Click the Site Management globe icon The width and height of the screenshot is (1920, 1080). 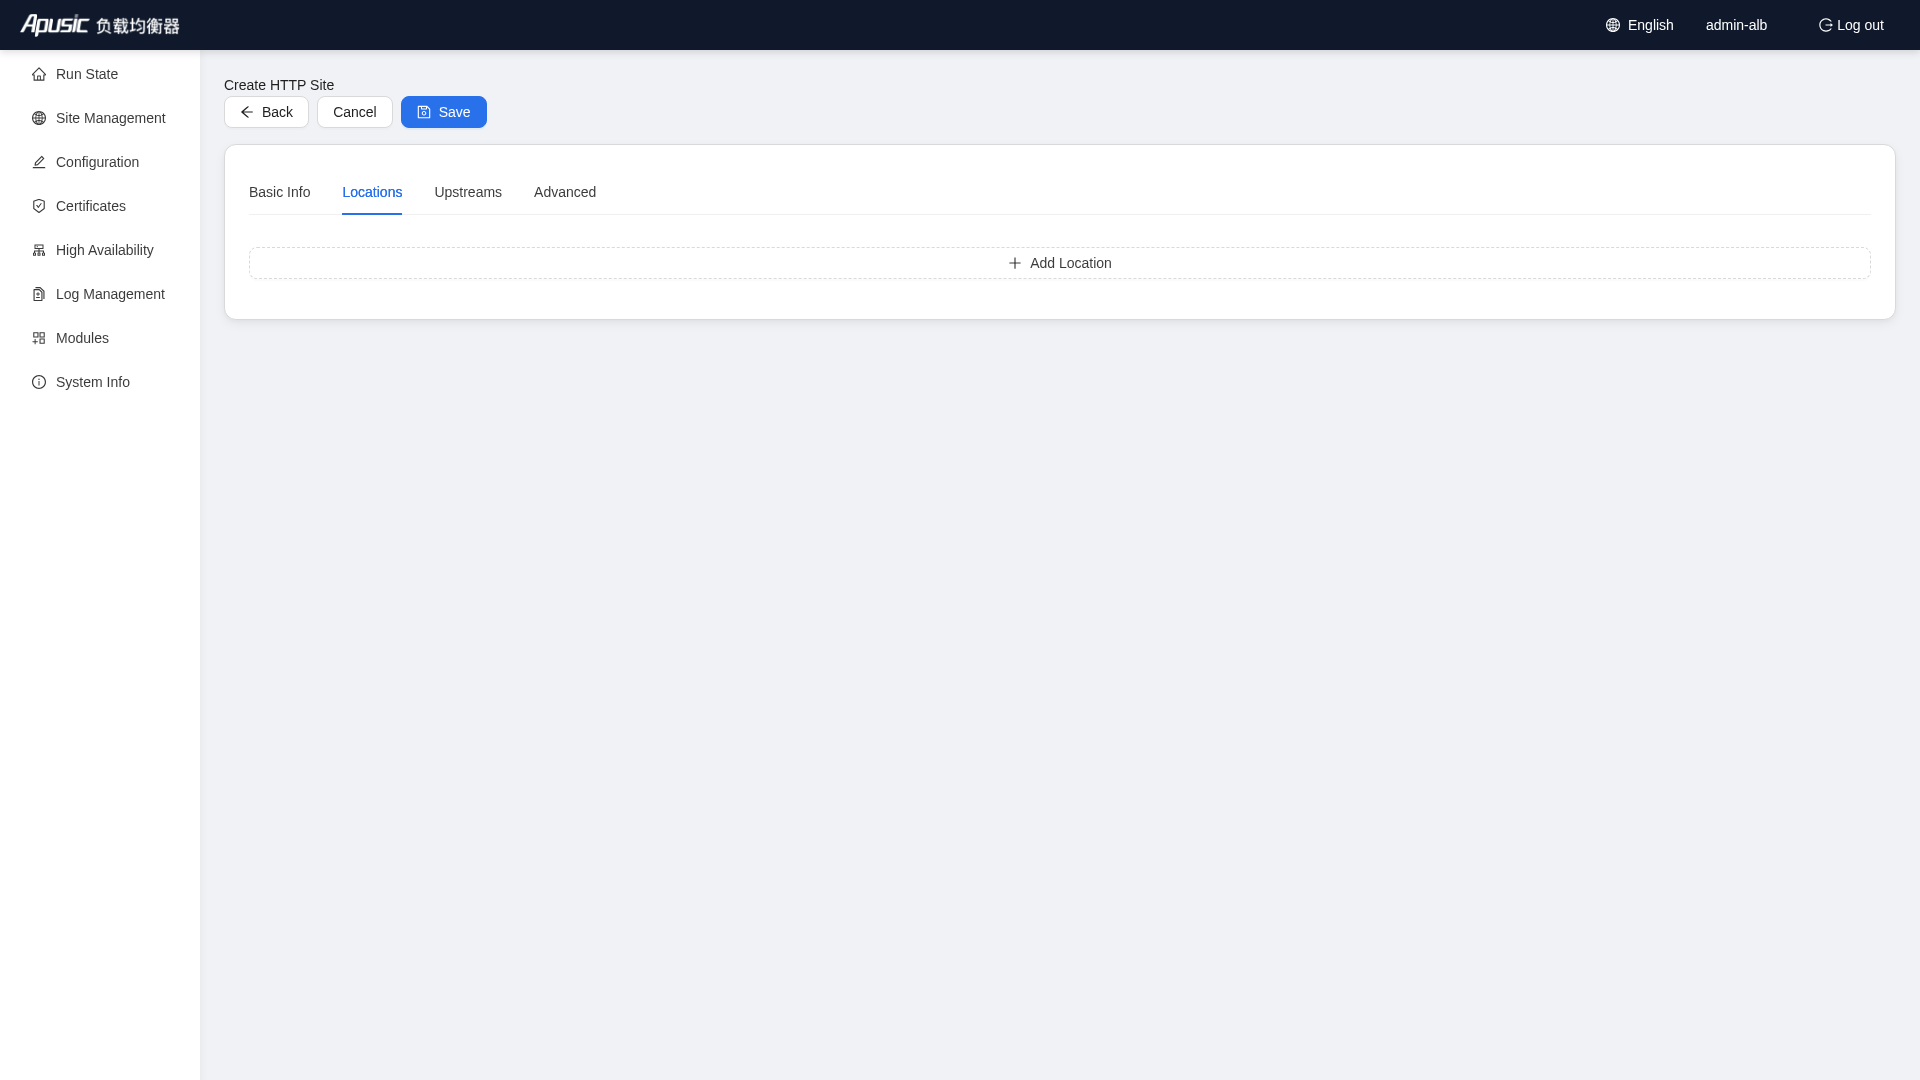tap(39, 118)
